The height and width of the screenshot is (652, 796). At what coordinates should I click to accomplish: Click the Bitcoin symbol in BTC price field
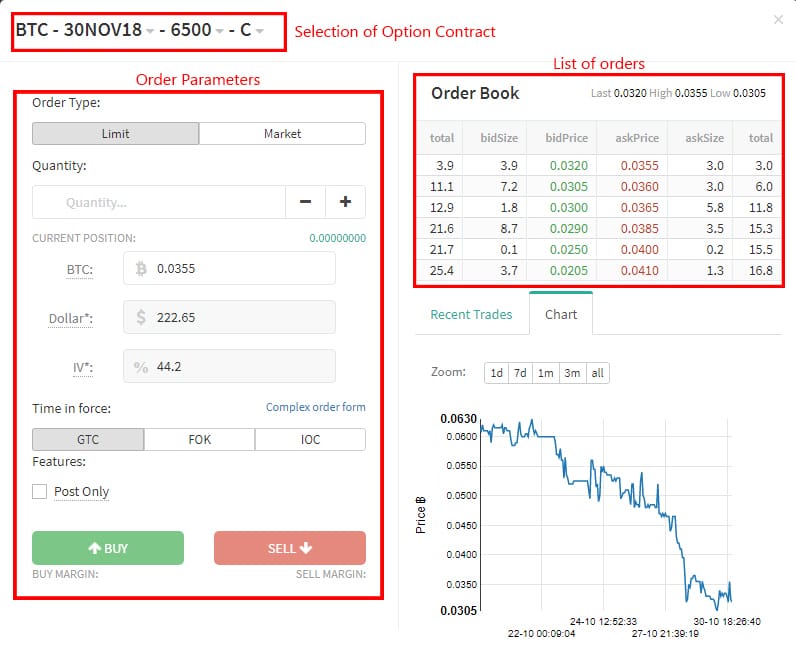click(x=141, y=268)
